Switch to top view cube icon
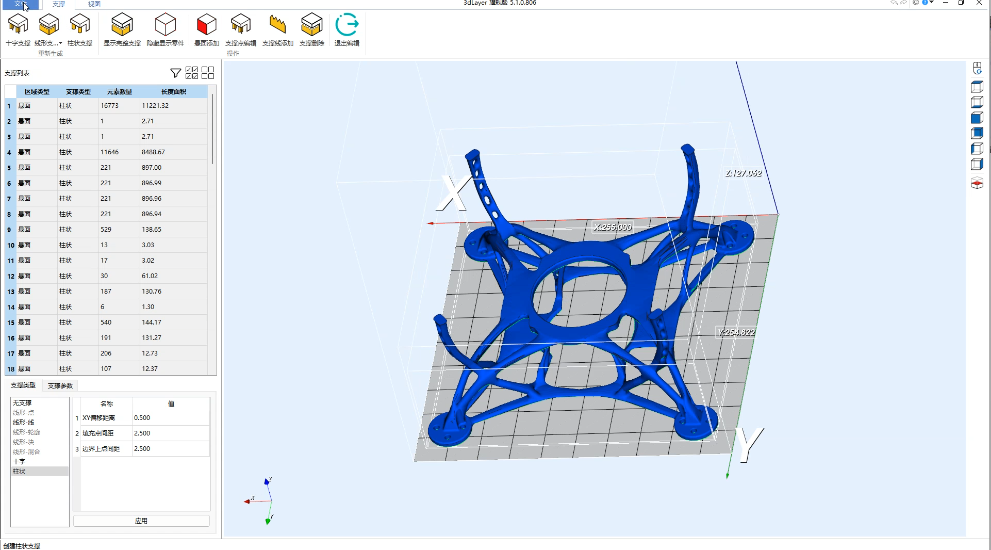The width and height of the screenshot is (991, 550). pos(977,87)
